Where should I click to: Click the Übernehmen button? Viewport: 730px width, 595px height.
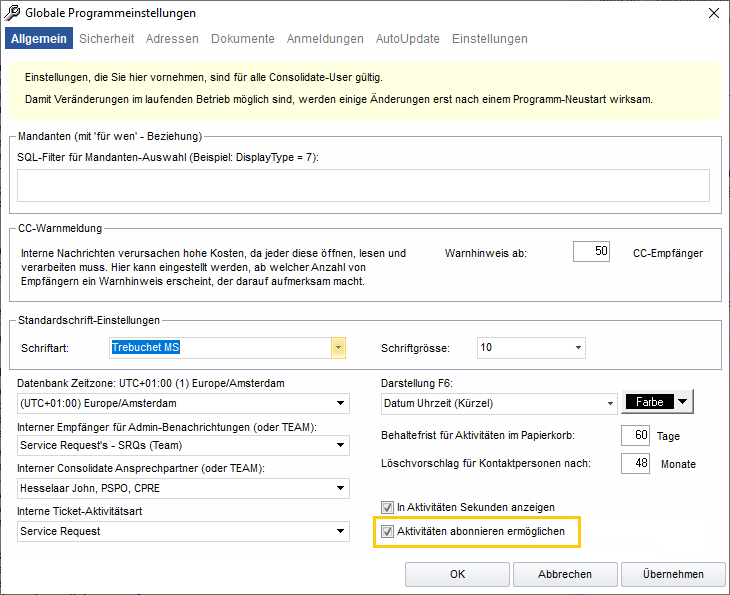[x=673, y=574]
